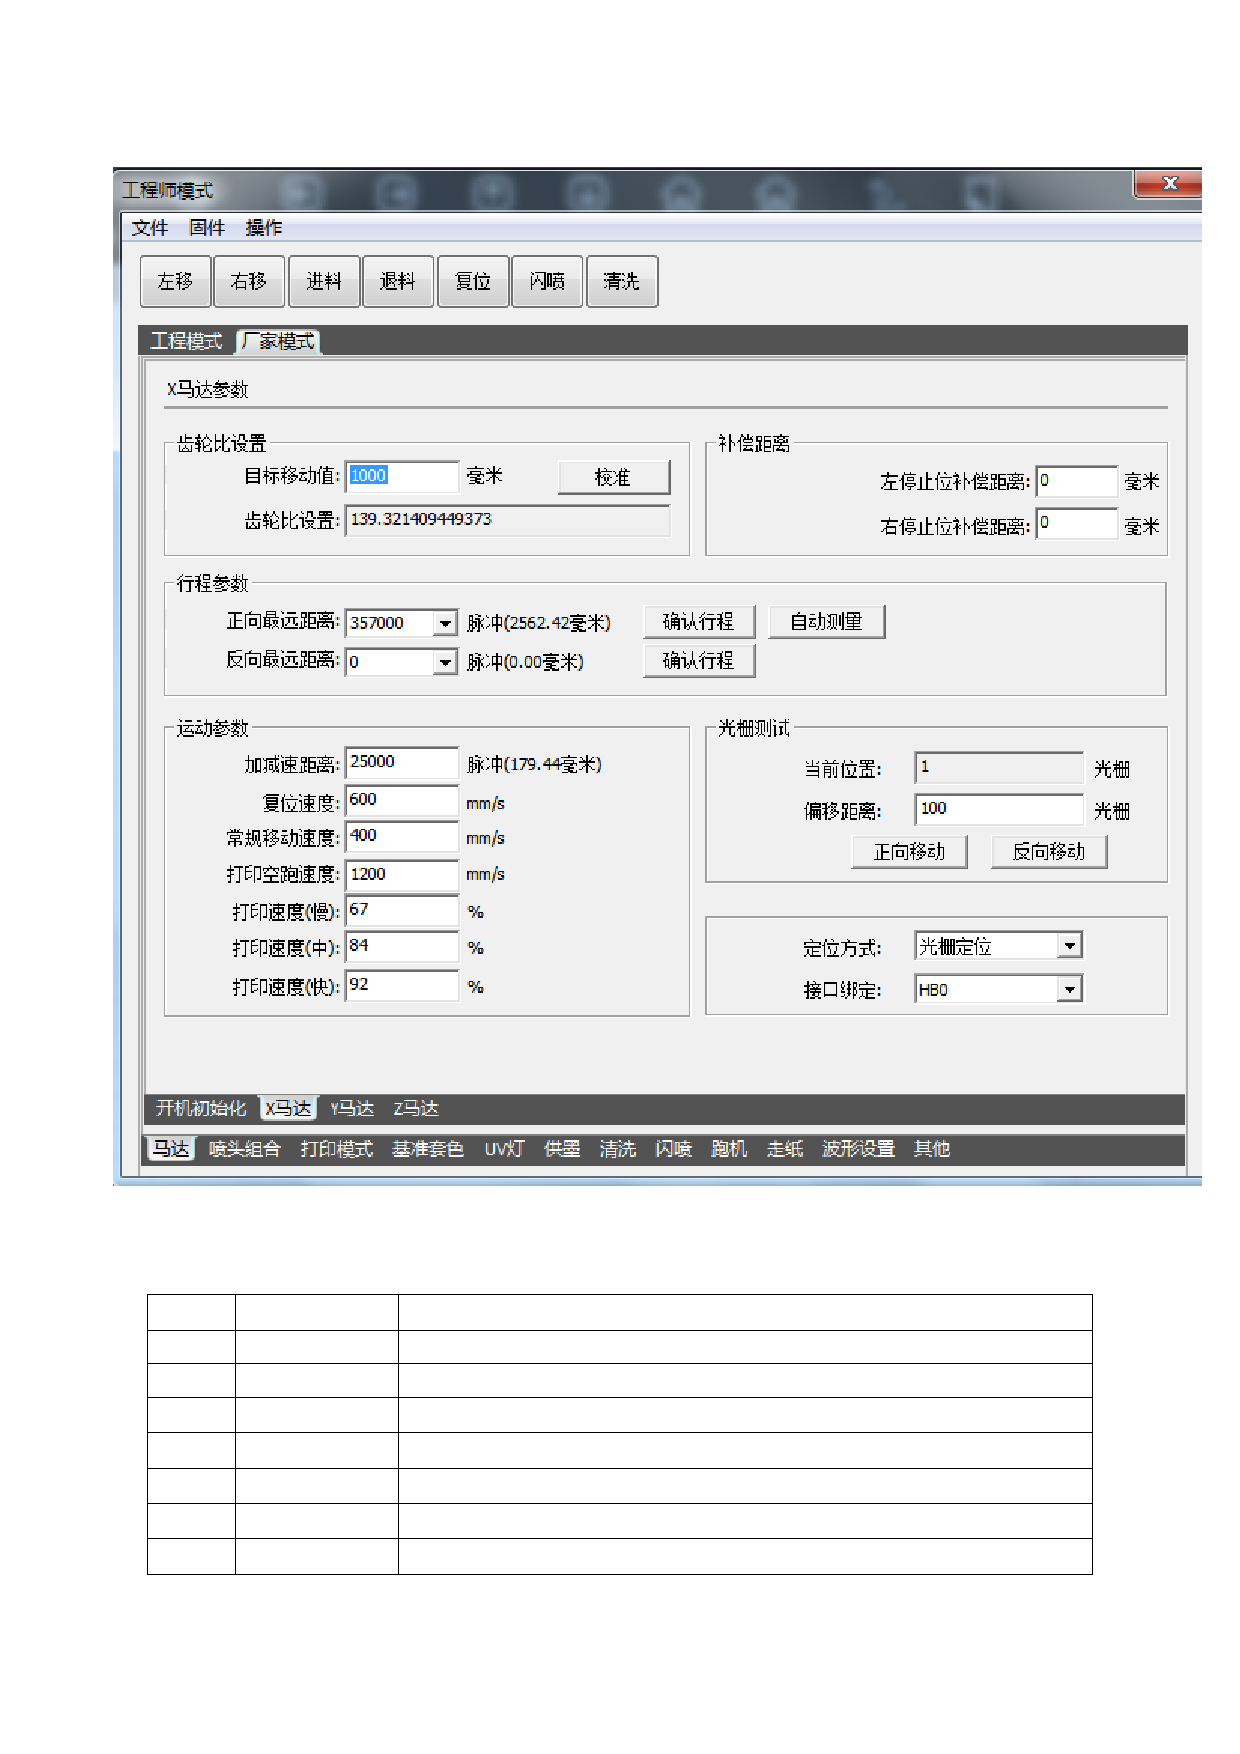Open the 喷头组合 bottom tab
Viewport: 1240px width, 1754px height.
click(x=244, y=1149)
